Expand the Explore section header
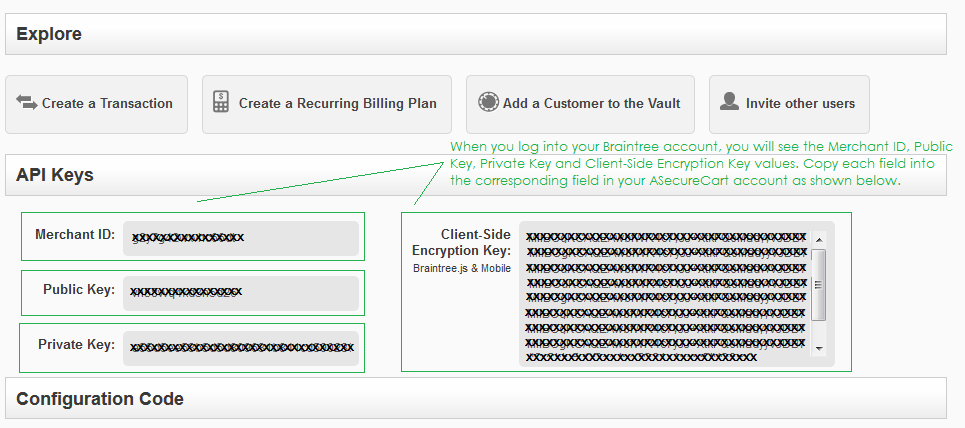The height and width of the screenshot is (428, 965). 476,34
